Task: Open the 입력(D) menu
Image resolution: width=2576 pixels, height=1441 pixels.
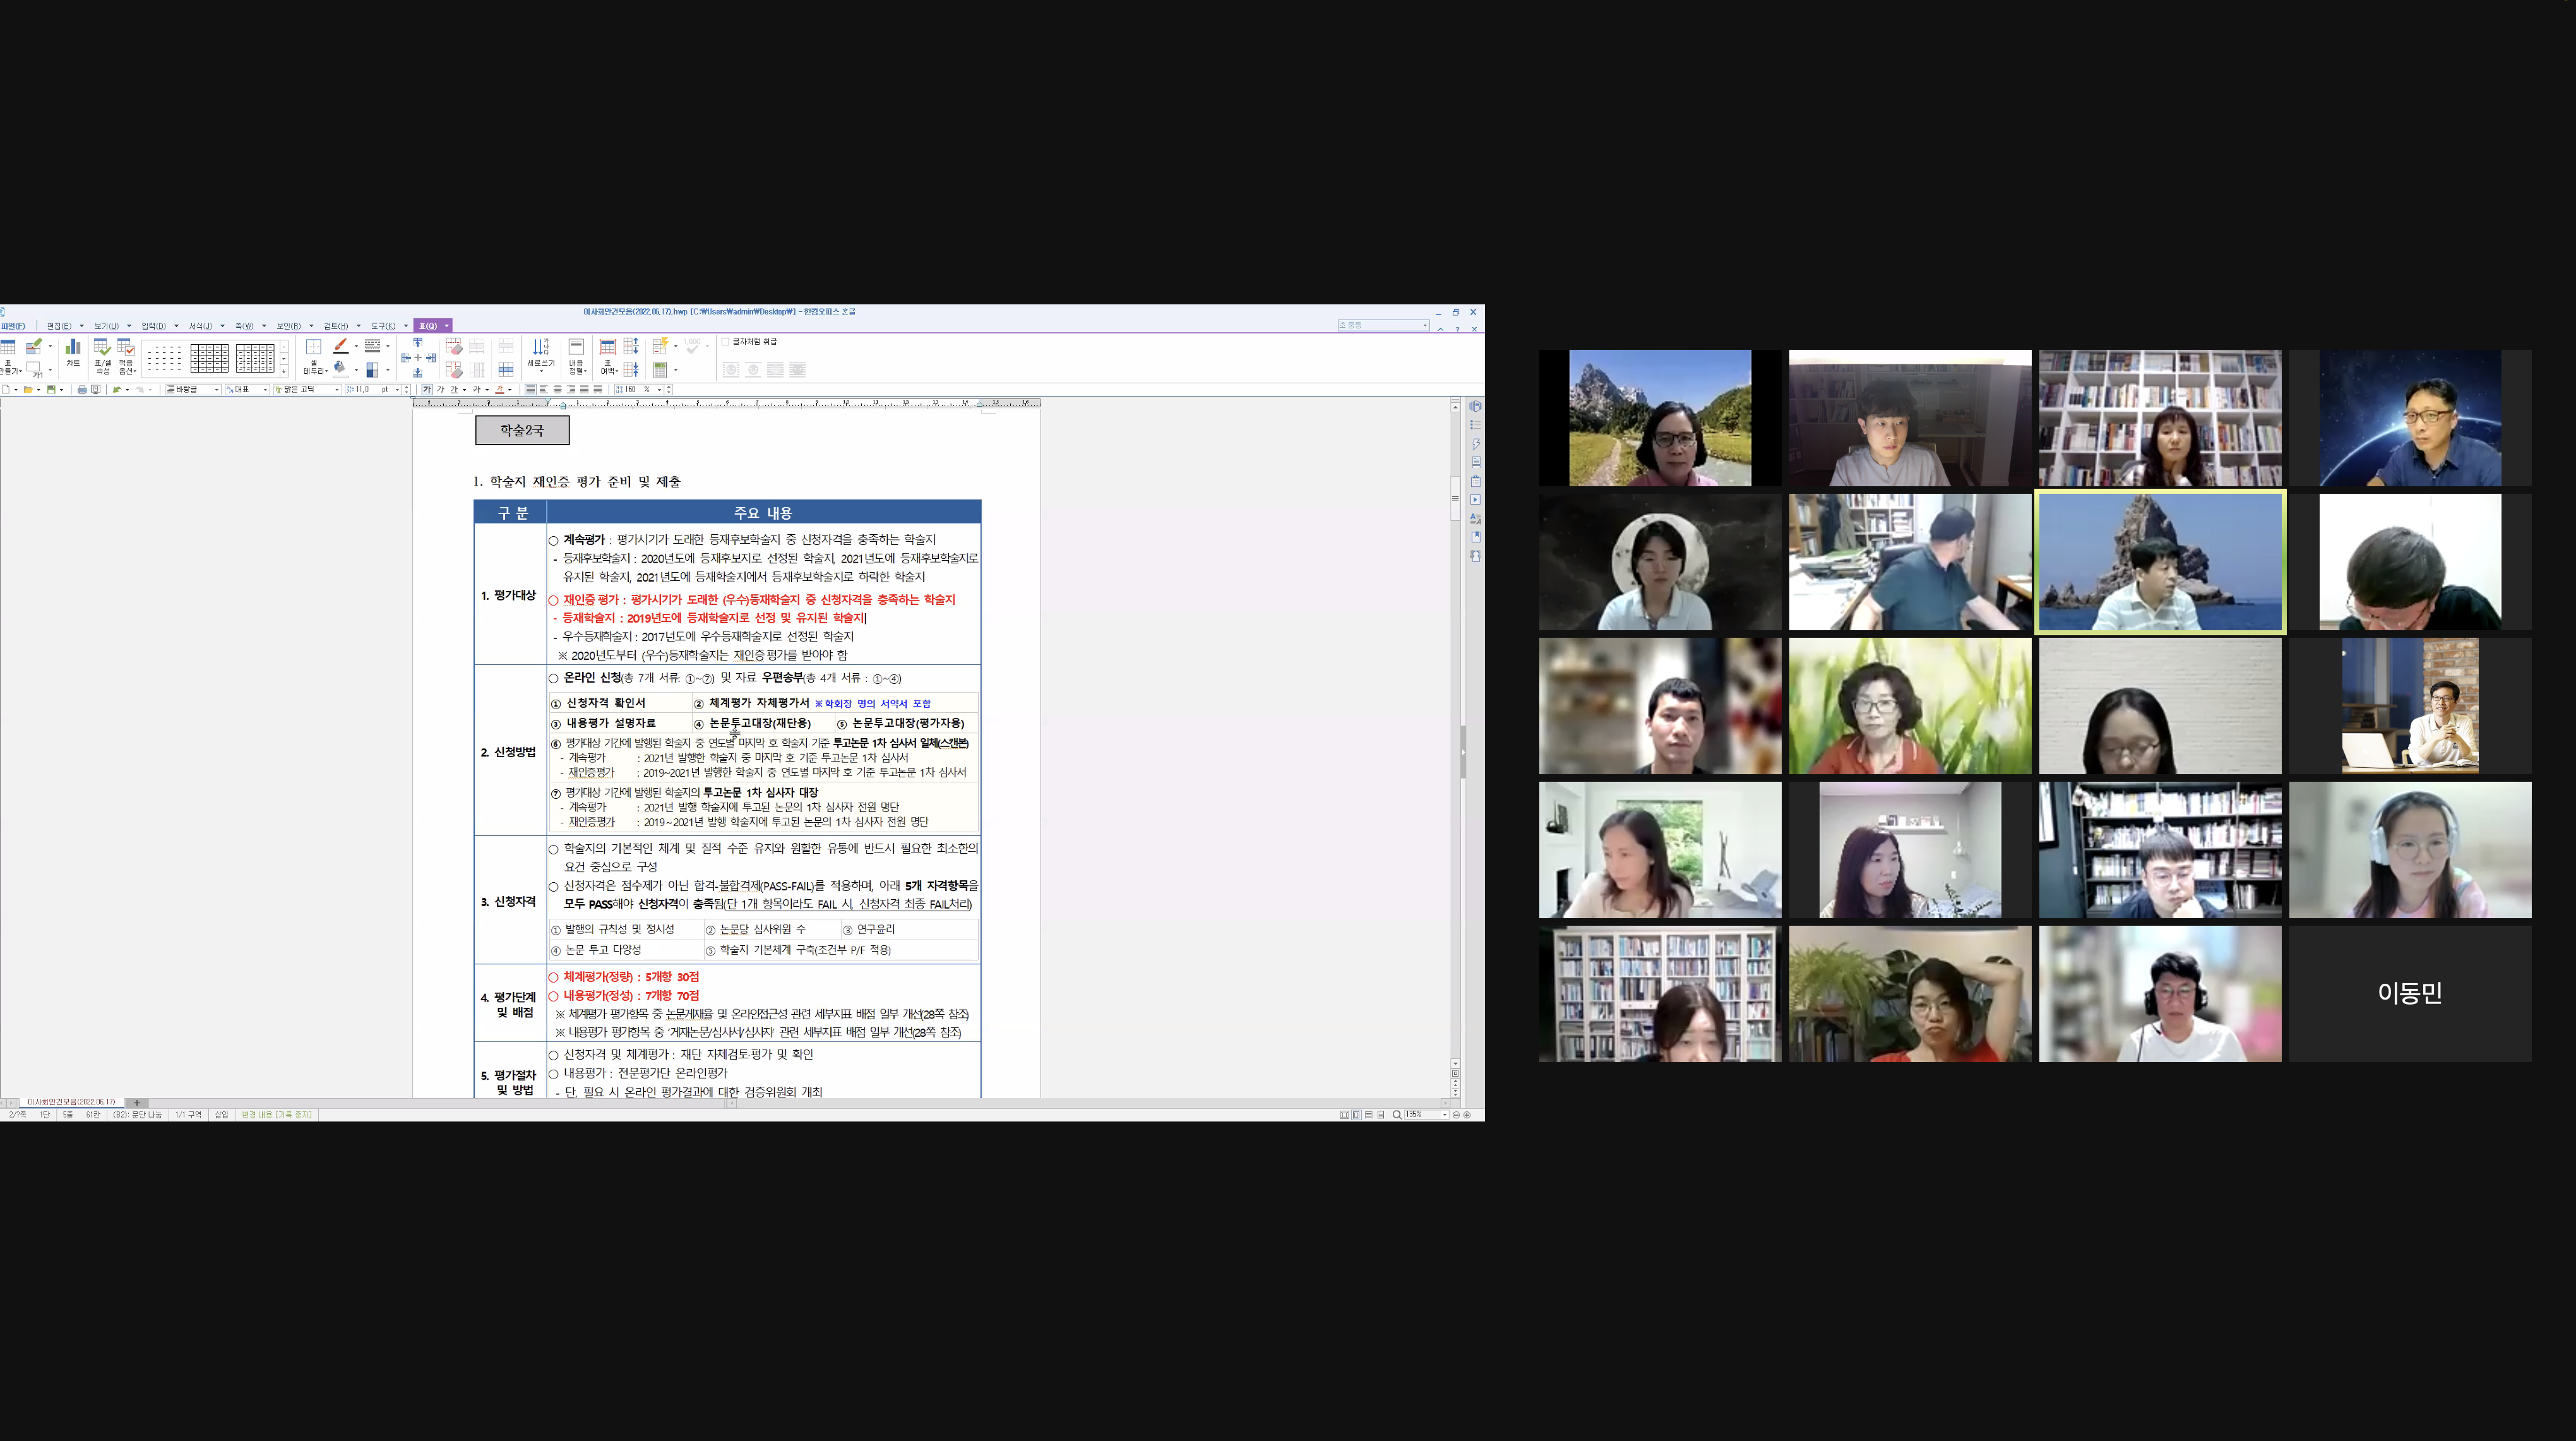Action: [153, 326]
